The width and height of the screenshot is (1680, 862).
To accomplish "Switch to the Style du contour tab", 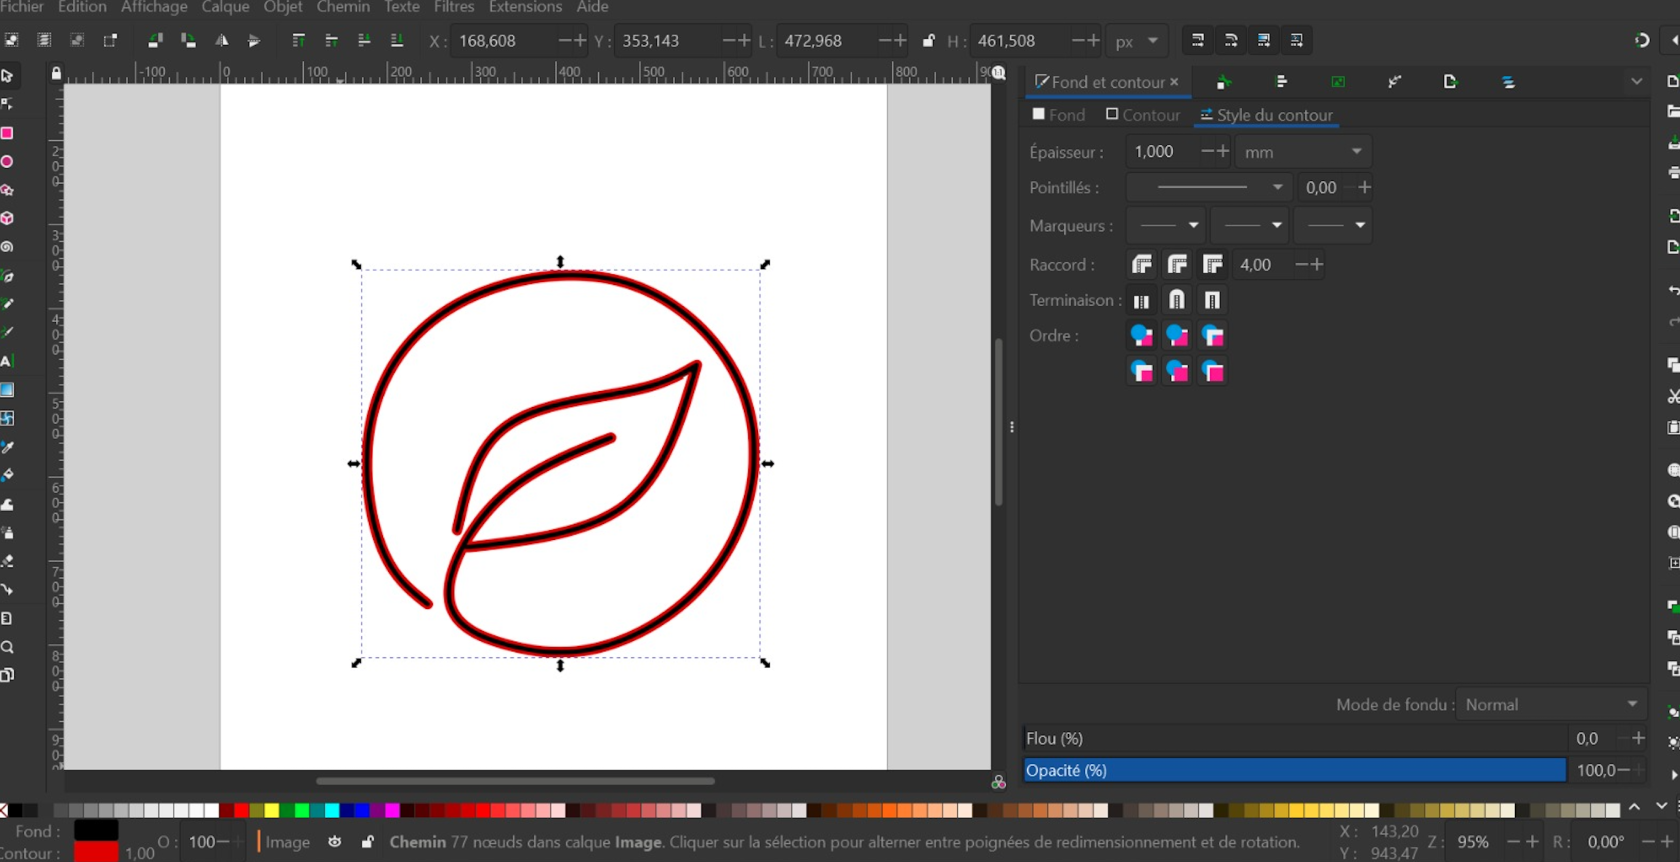I will (1267, 115).
